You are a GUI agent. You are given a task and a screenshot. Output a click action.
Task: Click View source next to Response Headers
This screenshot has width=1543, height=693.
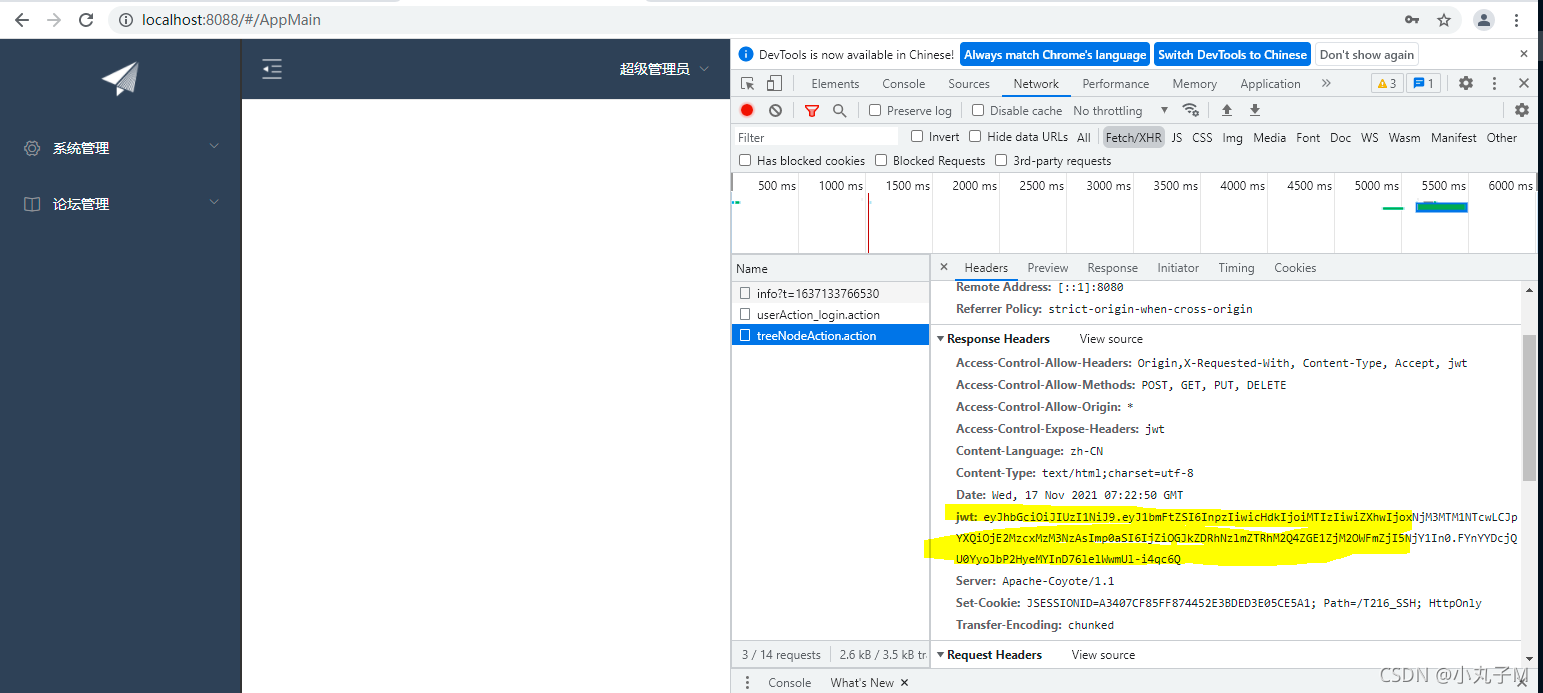tap(1110, 338)
